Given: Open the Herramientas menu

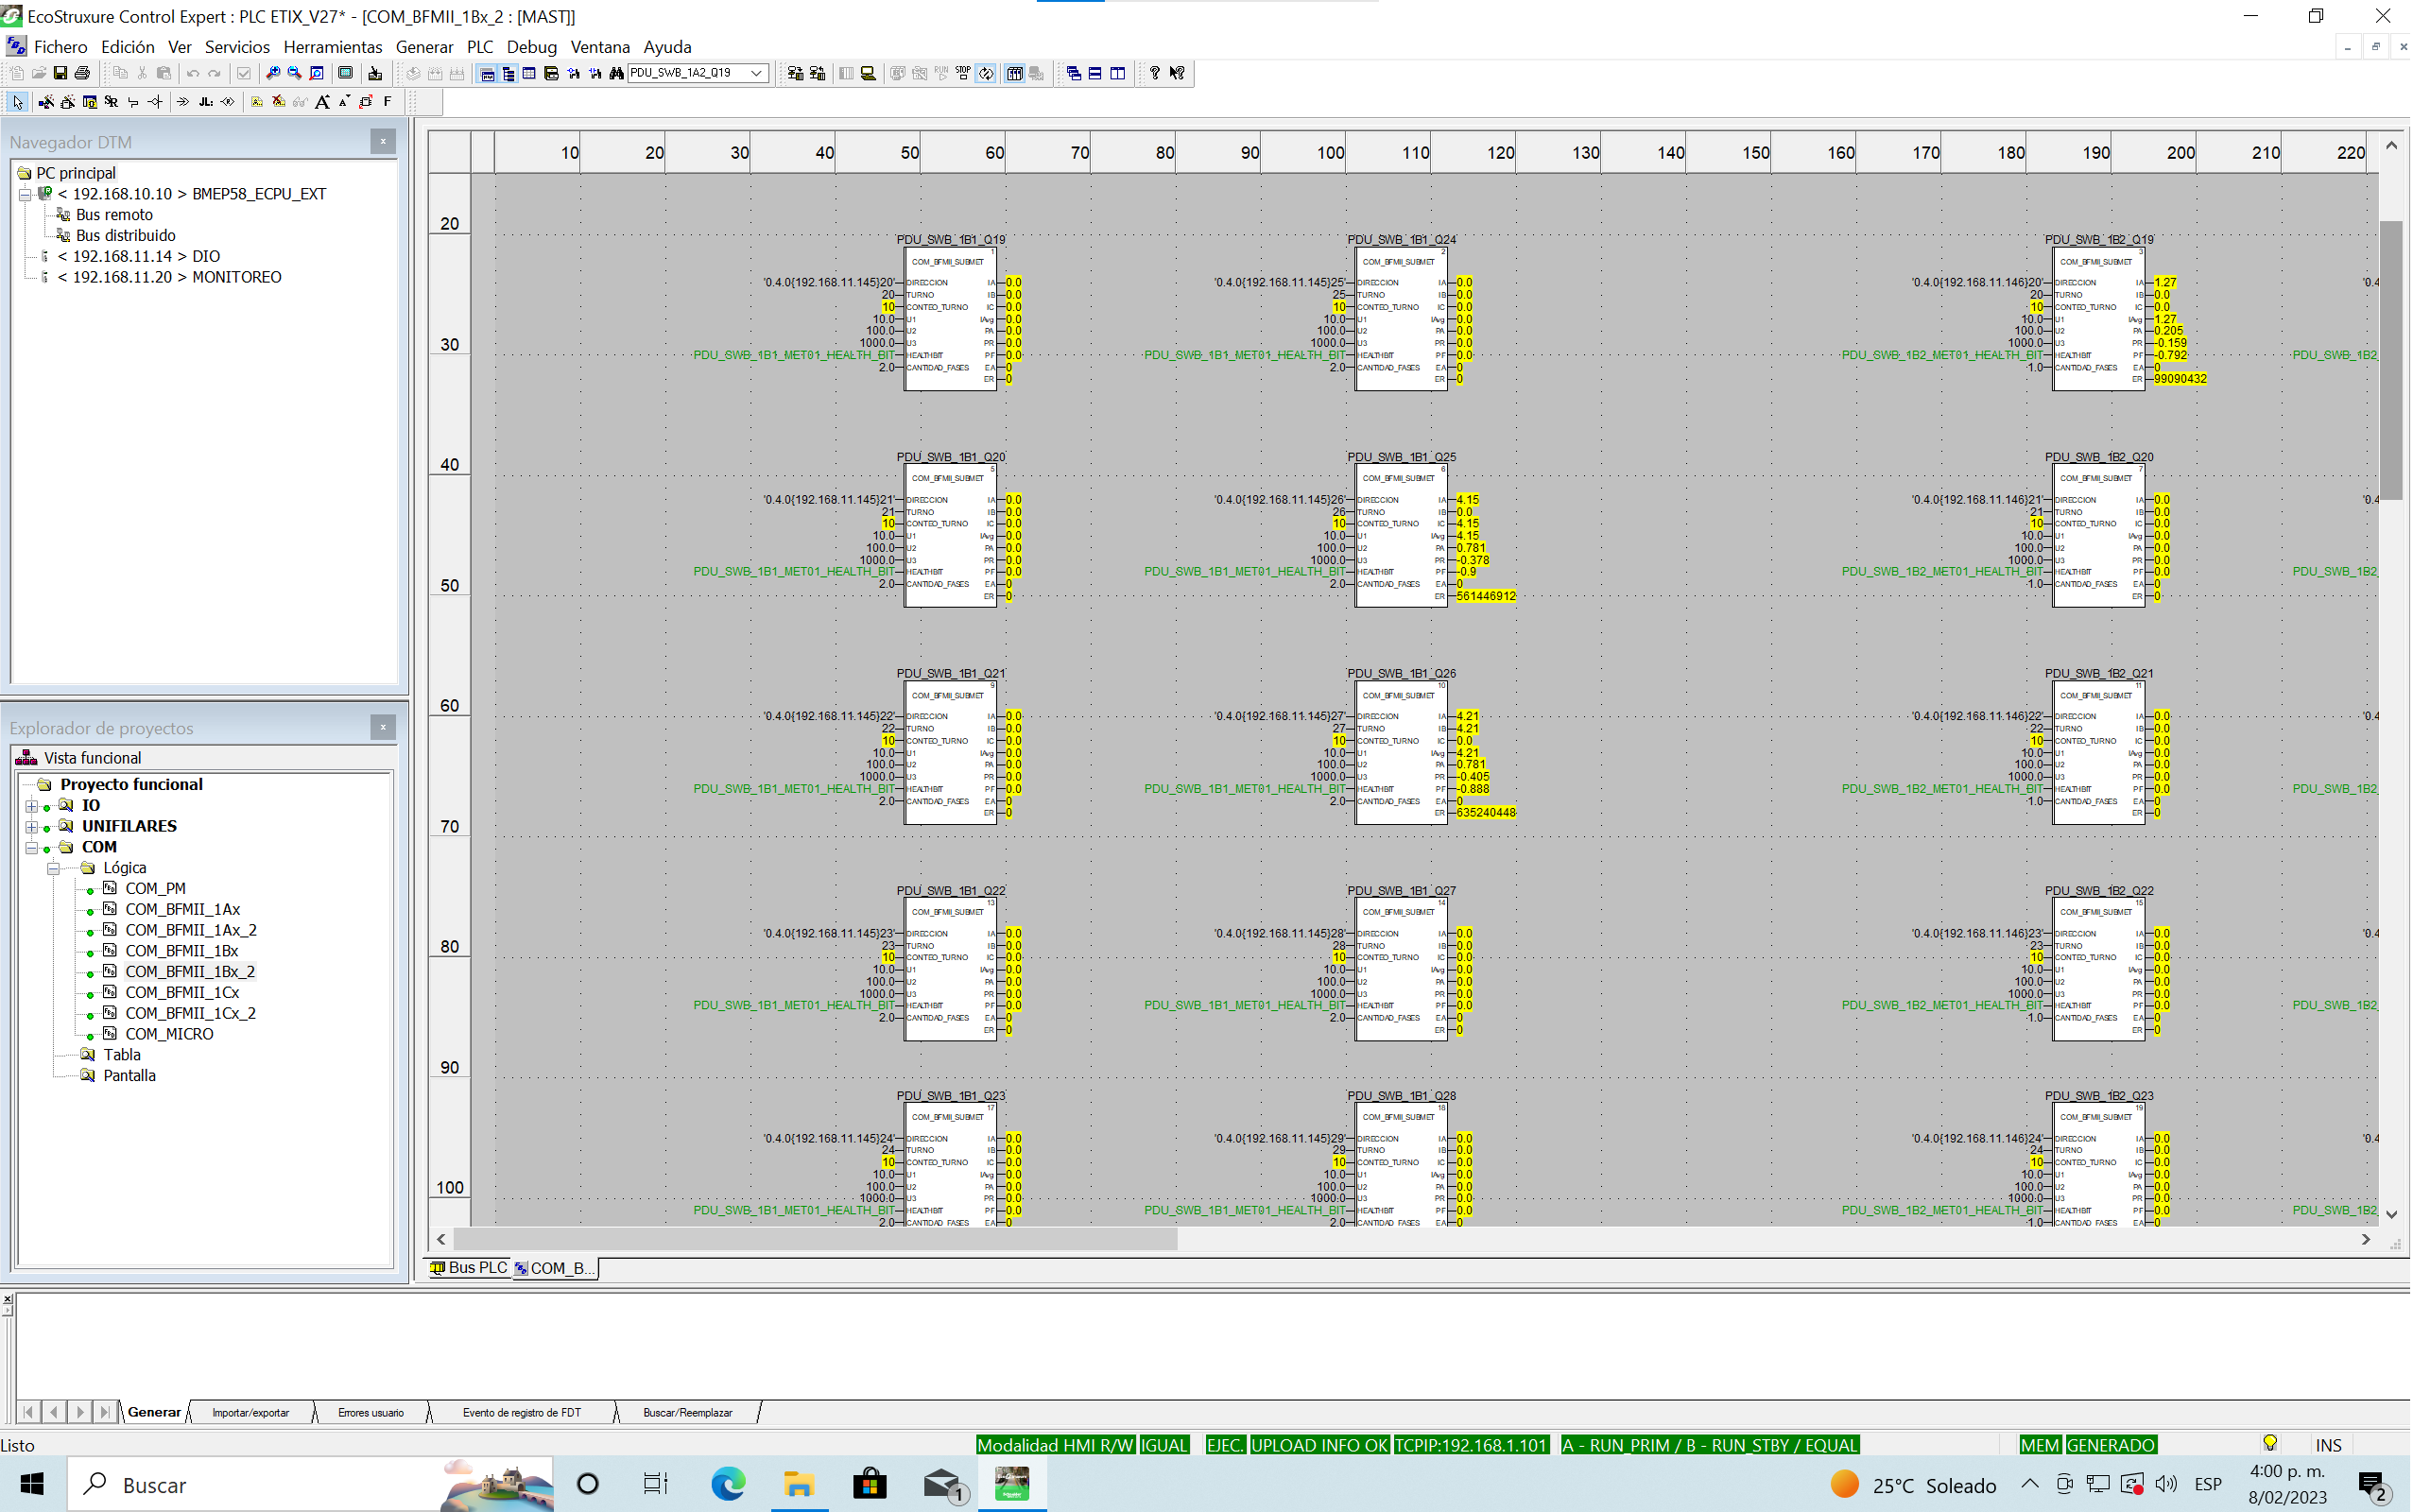Looking at the screenshot, I should [x=332, y=47].
